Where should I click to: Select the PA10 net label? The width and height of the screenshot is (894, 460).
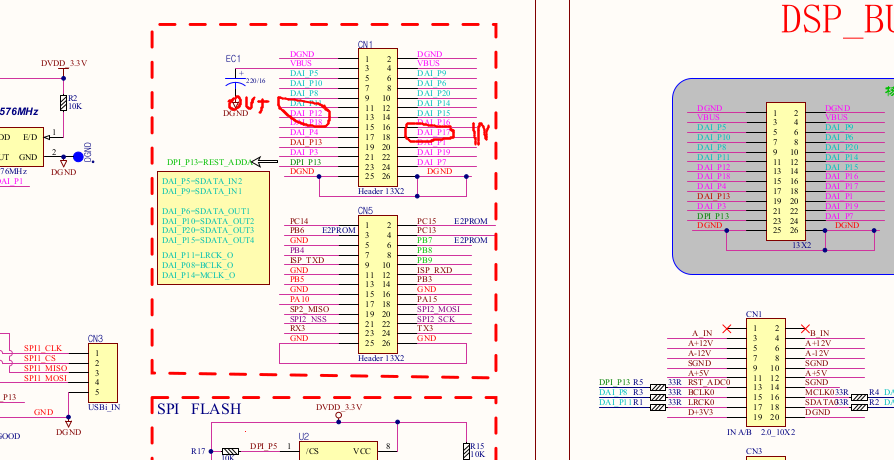(x=299, y=299)
